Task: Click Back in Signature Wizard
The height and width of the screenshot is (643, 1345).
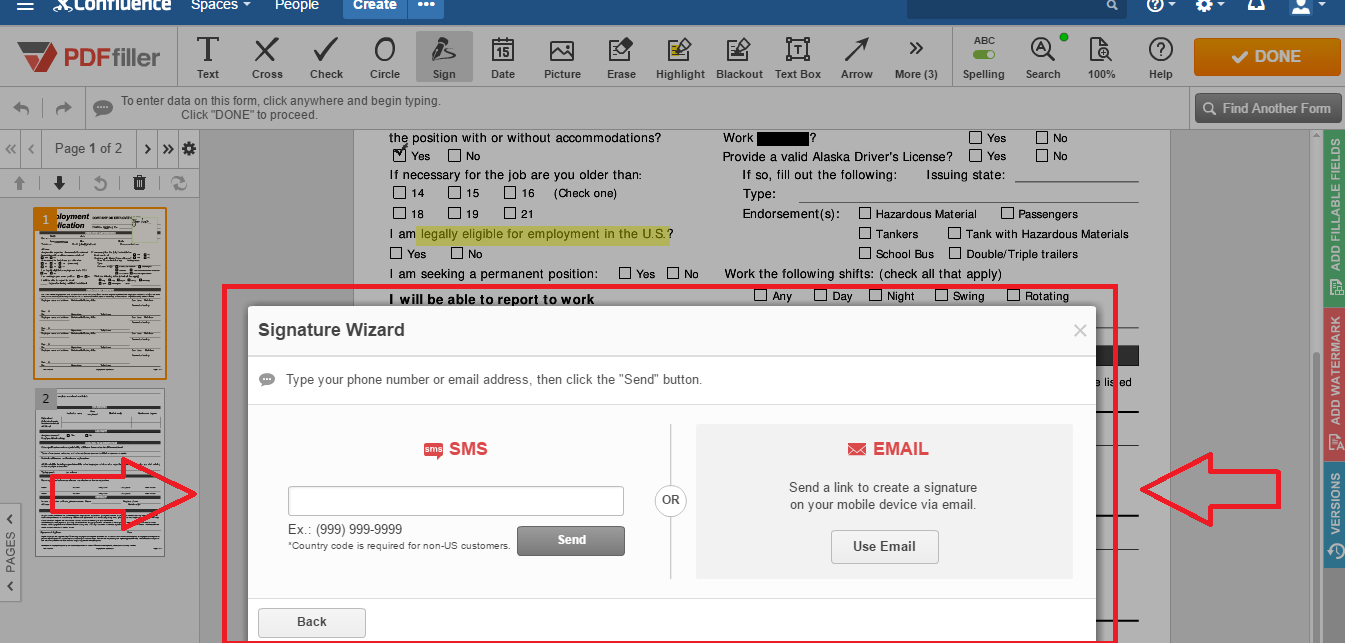Action: pos(312,622)
